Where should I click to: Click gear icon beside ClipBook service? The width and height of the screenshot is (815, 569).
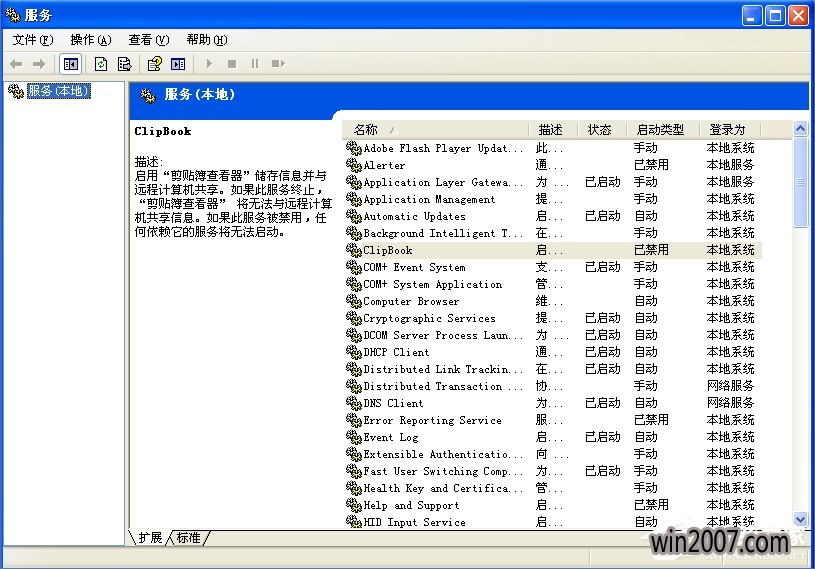pos(353,250)
